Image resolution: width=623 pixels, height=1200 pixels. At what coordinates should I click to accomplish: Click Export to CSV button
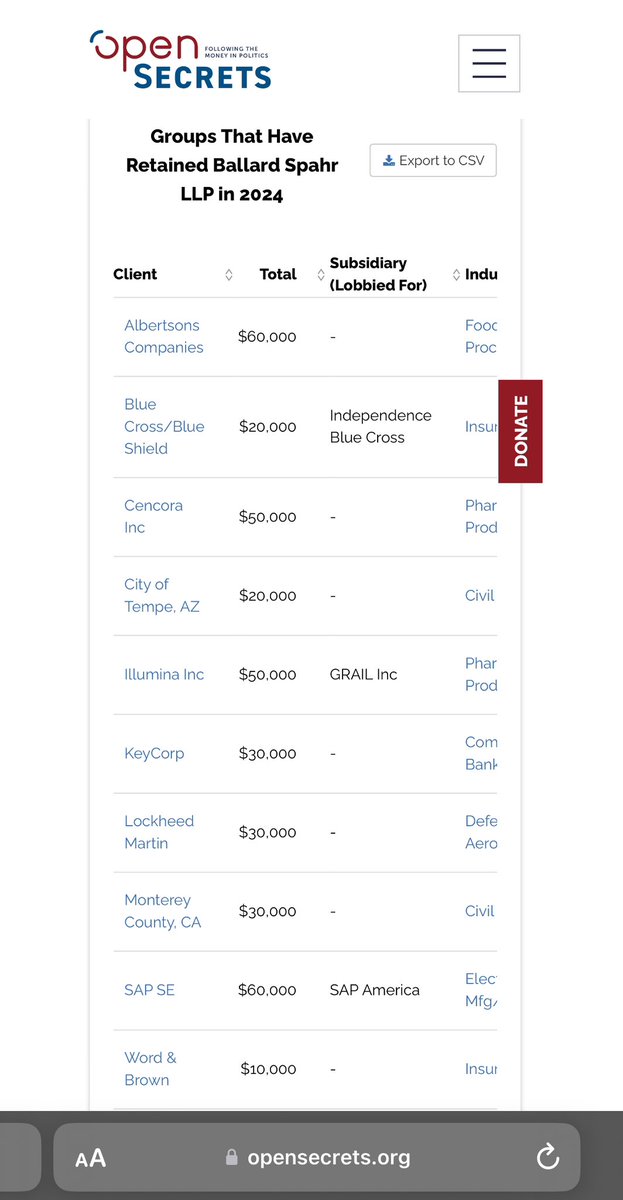(x=433, y=160)
